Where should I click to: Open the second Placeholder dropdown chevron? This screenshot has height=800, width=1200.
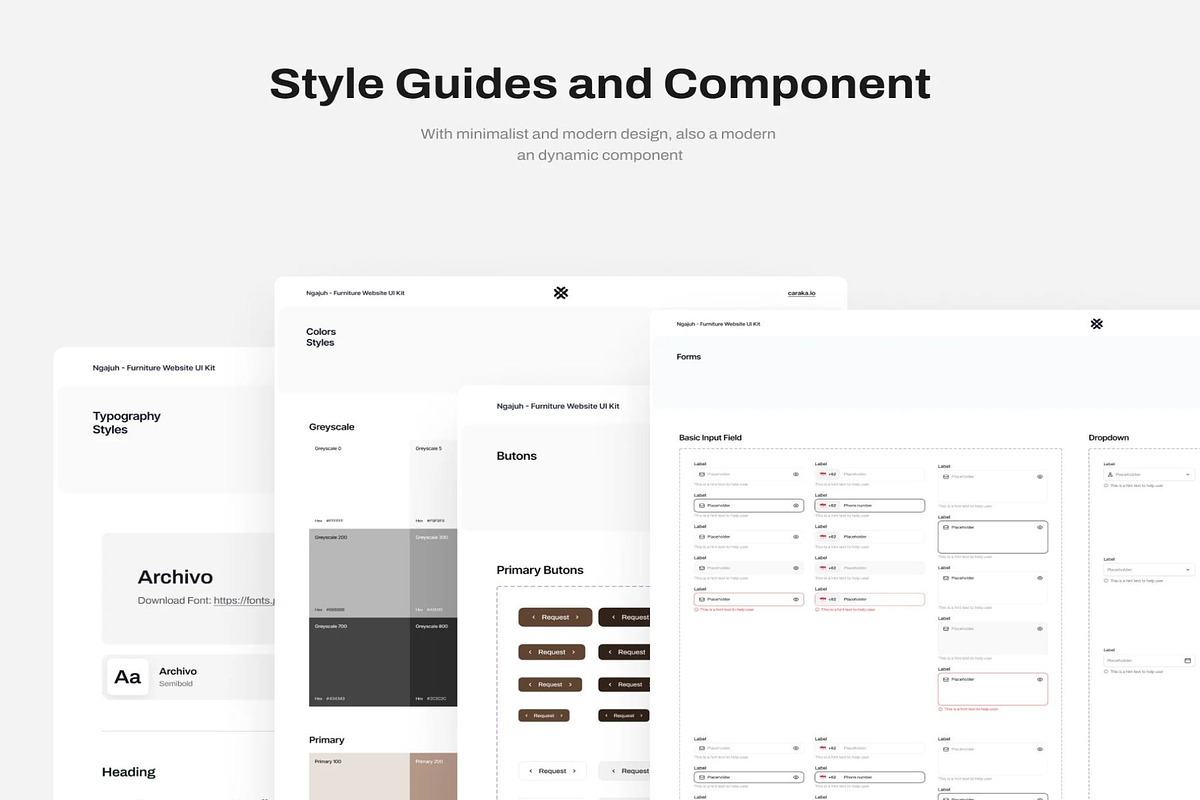1188,570
